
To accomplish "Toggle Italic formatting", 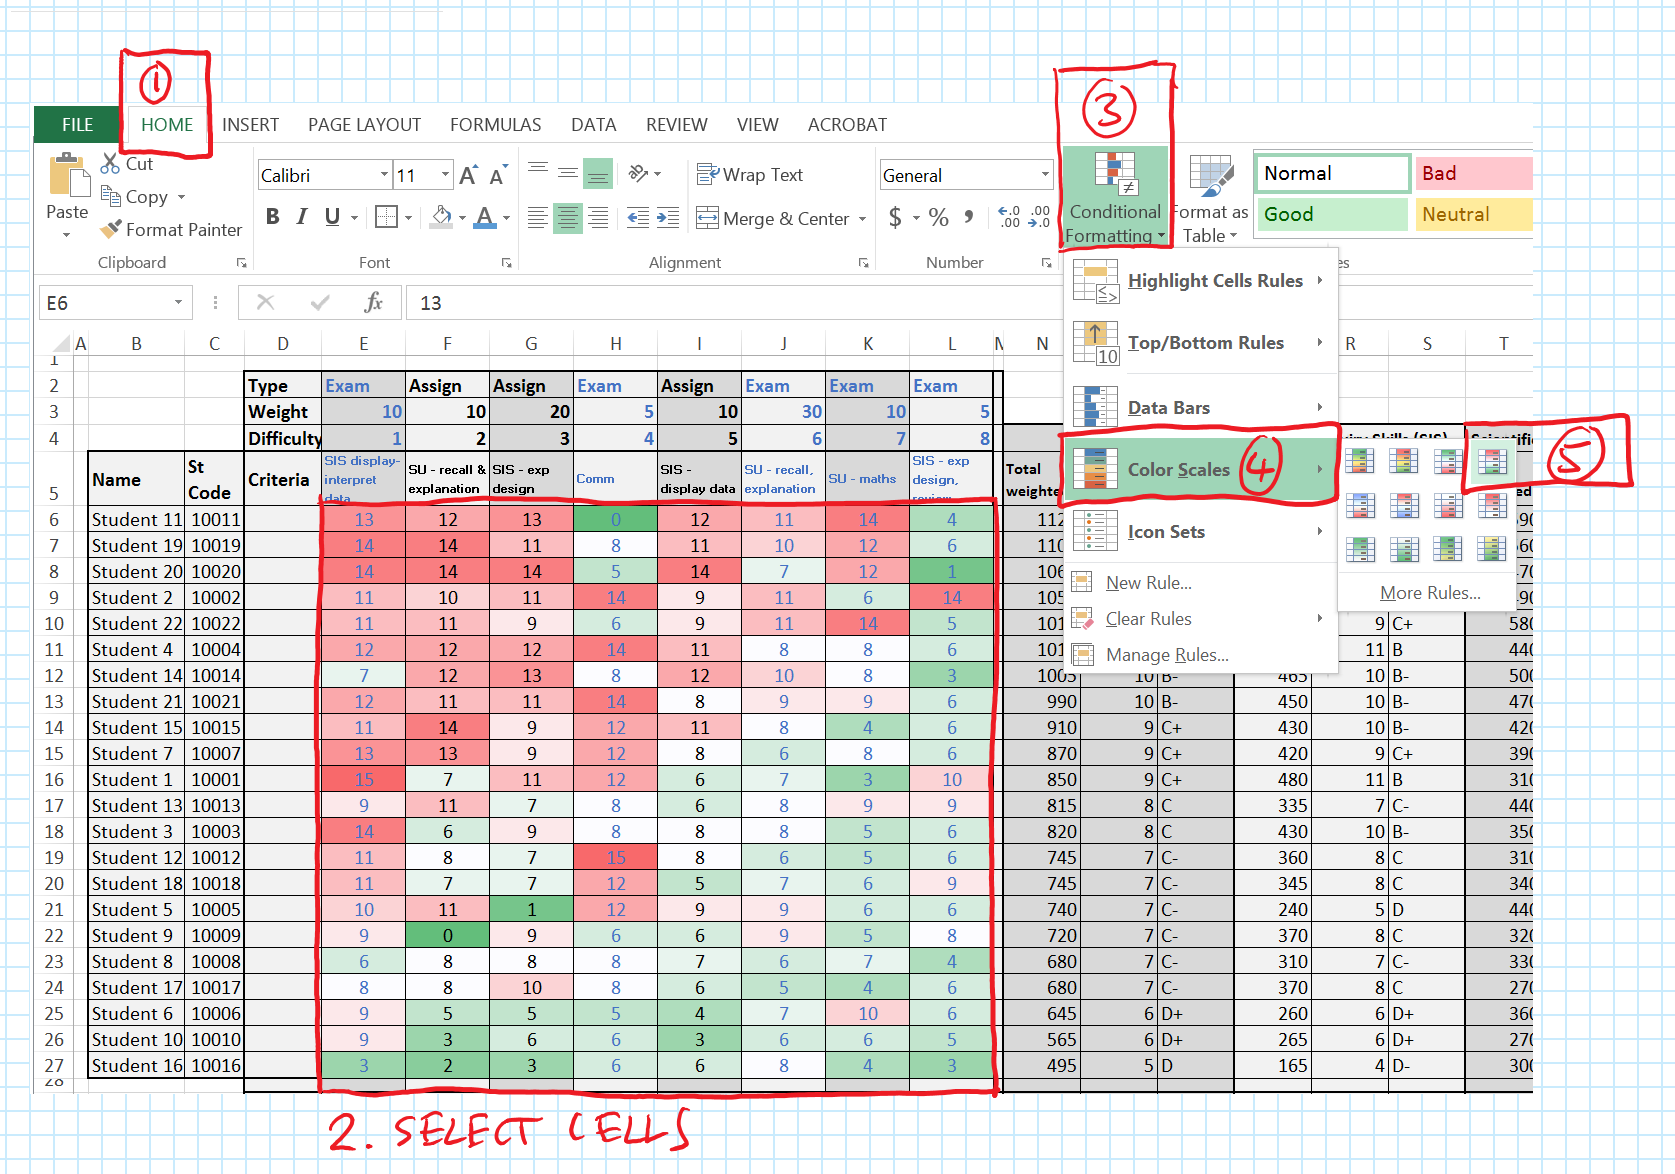I will point(302,217).
